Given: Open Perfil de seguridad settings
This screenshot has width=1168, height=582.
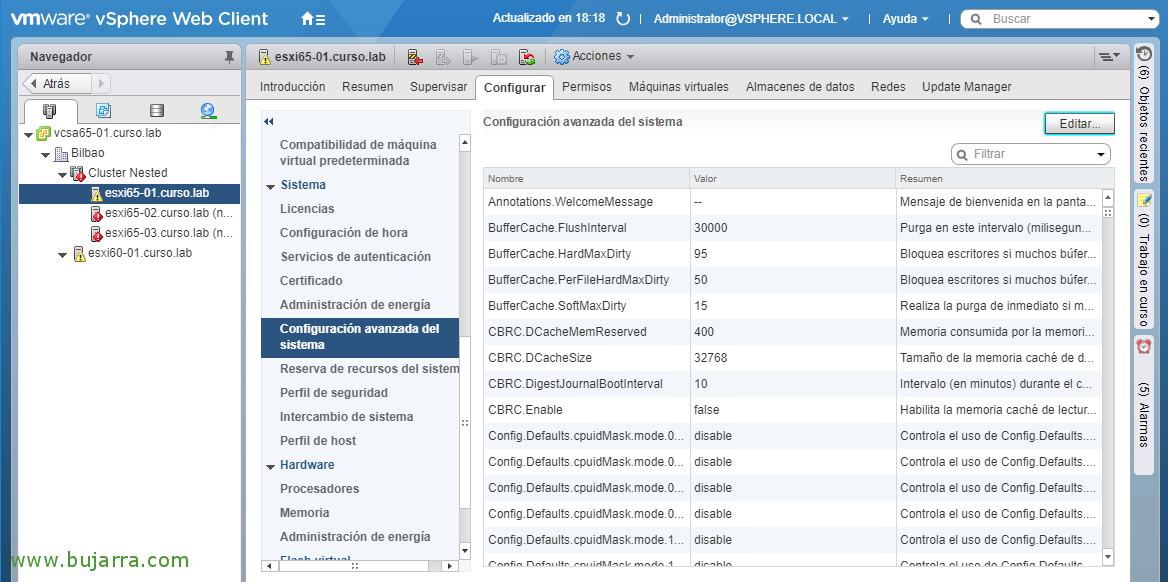Looking at the screenshot, I should 334,393.
